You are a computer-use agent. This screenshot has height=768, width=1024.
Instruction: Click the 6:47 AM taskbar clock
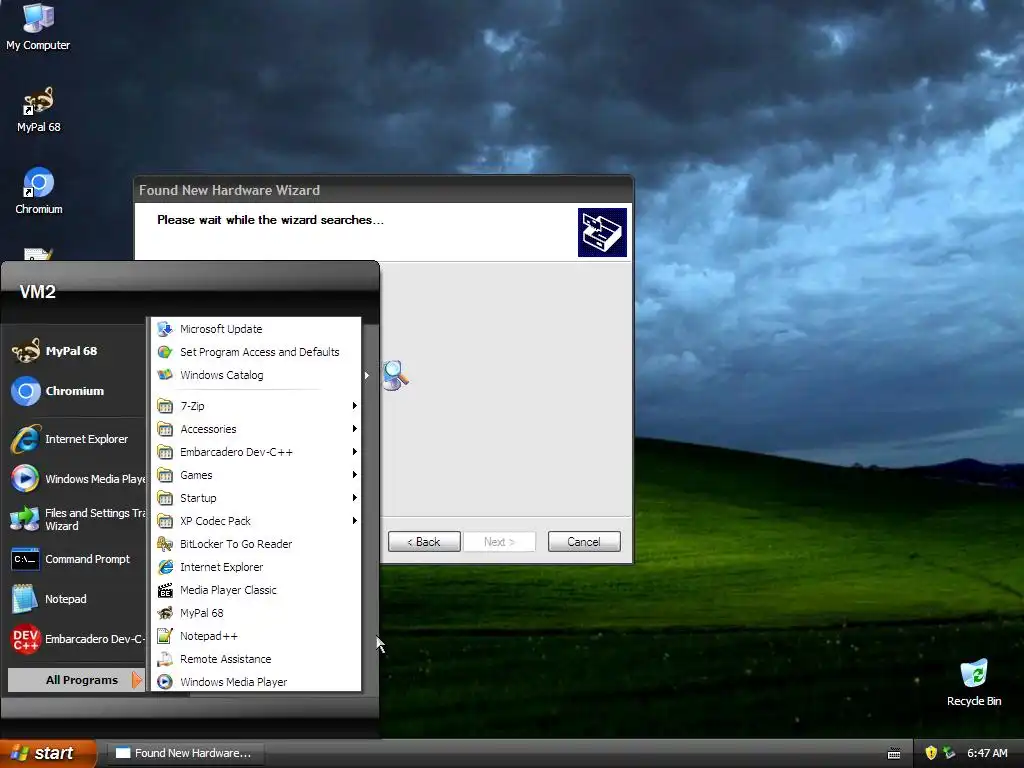(987, 753)
